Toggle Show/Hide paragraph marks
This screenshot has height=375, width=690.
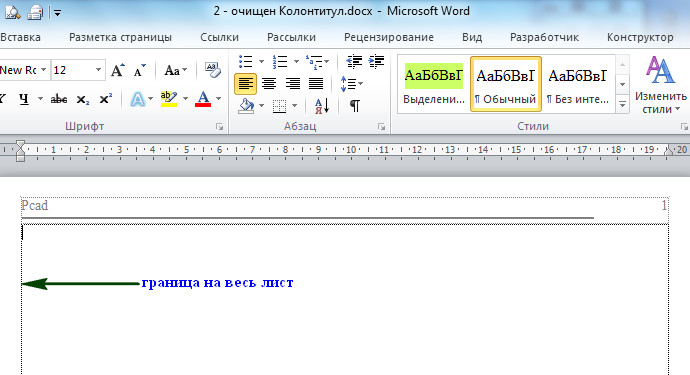tap(355, 106)
